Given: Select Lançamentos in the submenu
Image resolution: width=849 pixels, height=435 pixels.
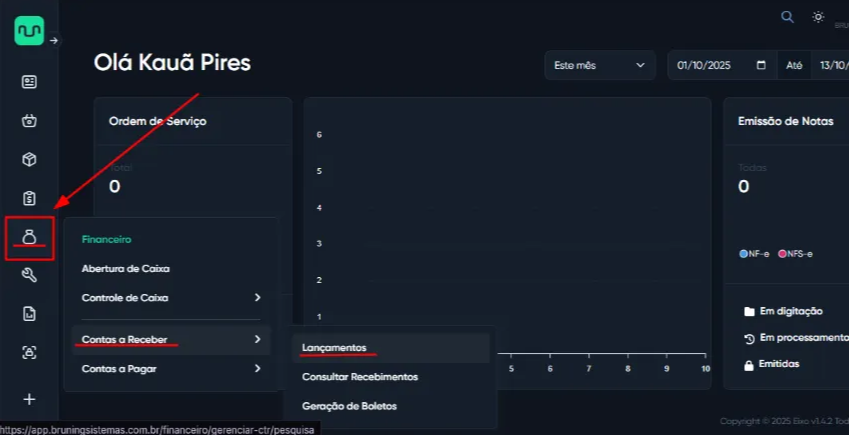Looking at the screenshot, I should pos(336,347).
